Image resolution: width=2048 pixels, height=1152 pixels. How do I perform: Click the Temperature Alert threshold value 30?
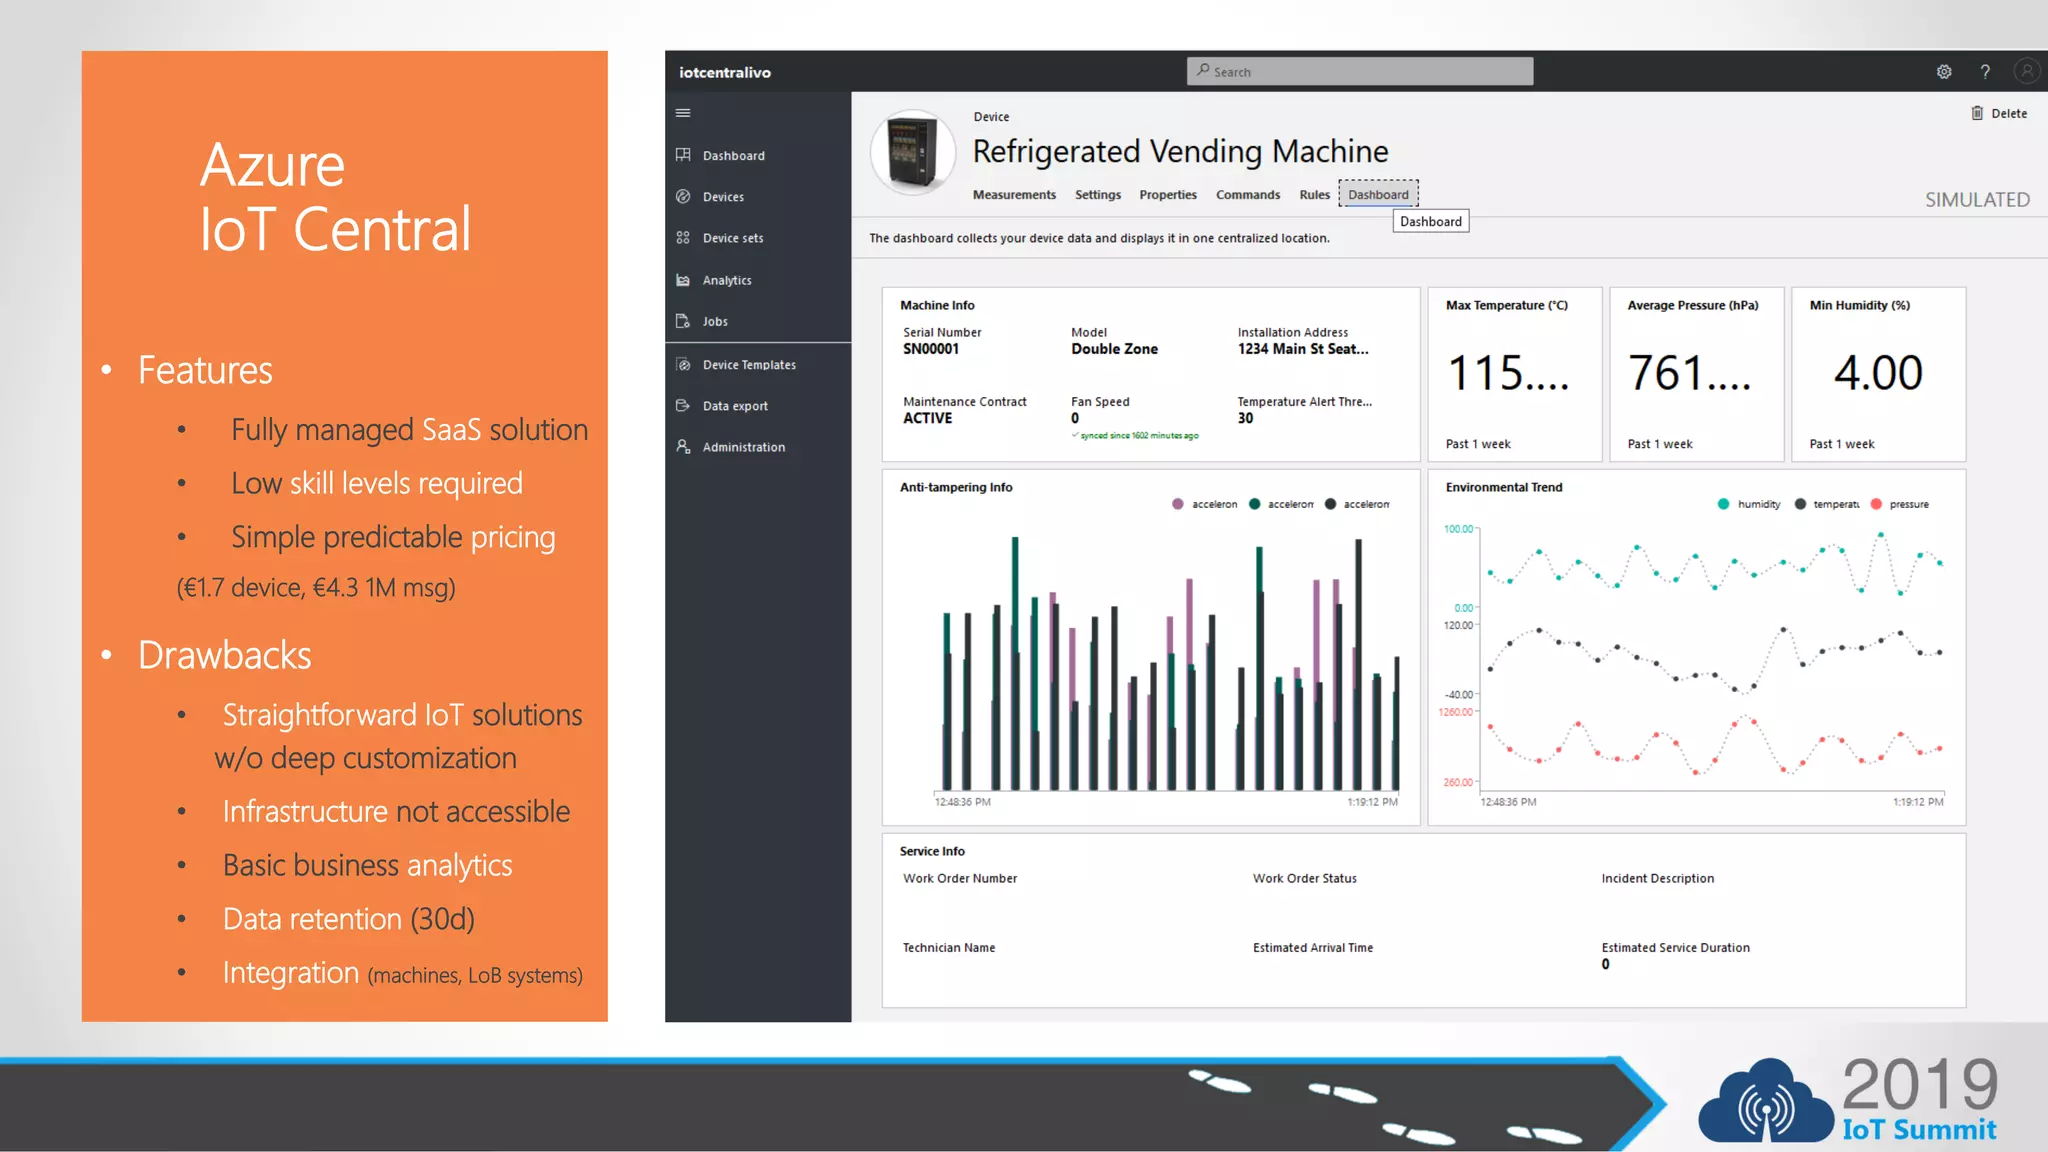pyautogui.click(x=1245, y=418)
